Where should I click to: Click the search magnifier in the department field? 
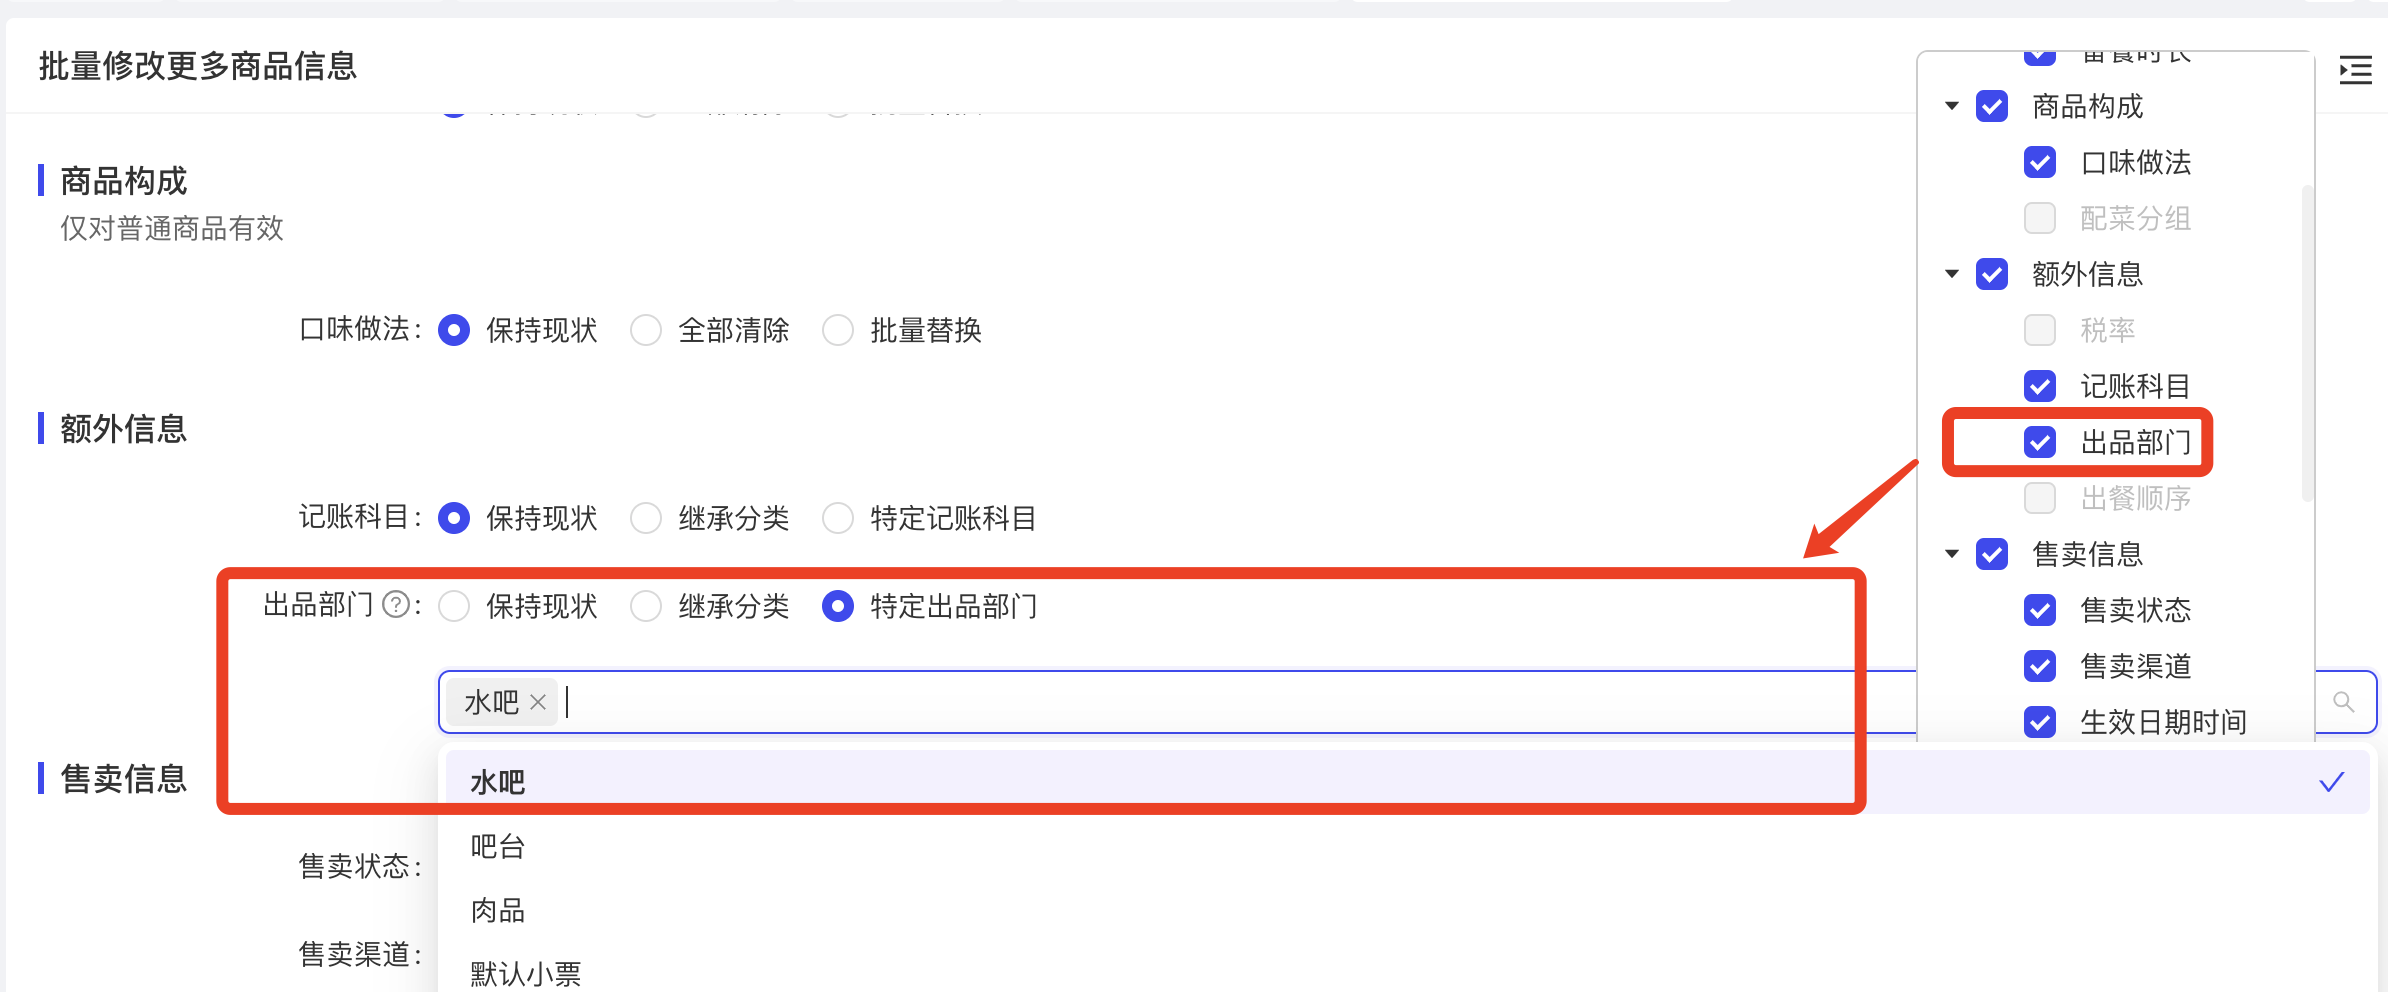[2343, 702]
